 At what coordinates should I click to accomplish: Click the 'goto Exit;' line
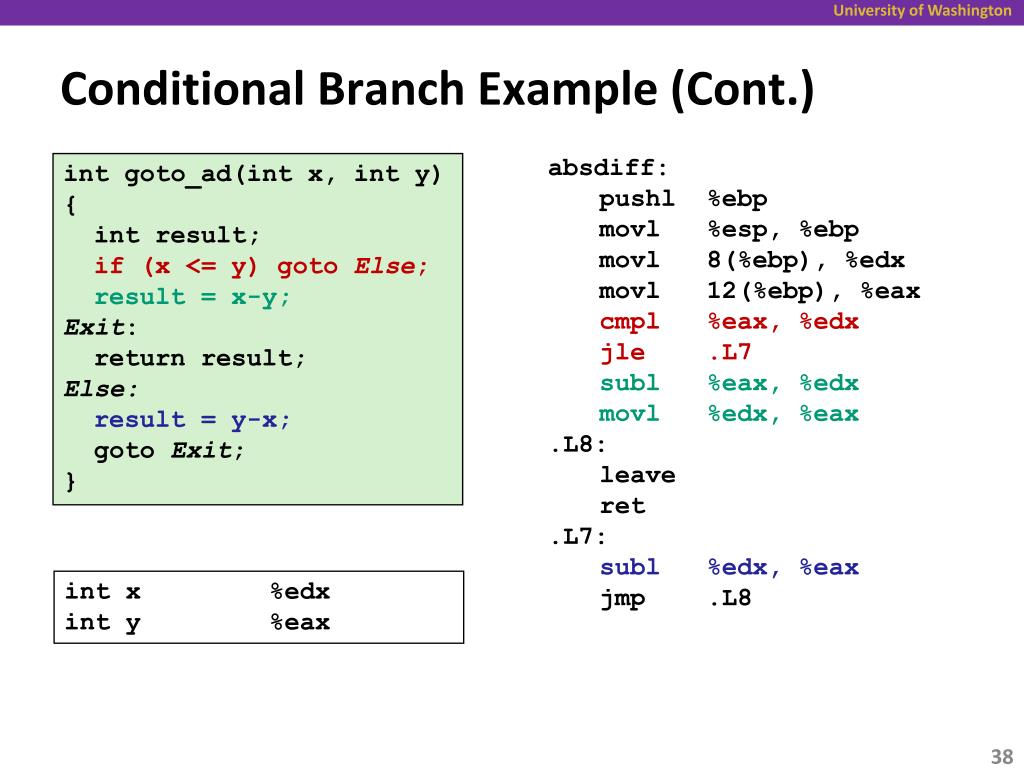coord(169,451)
